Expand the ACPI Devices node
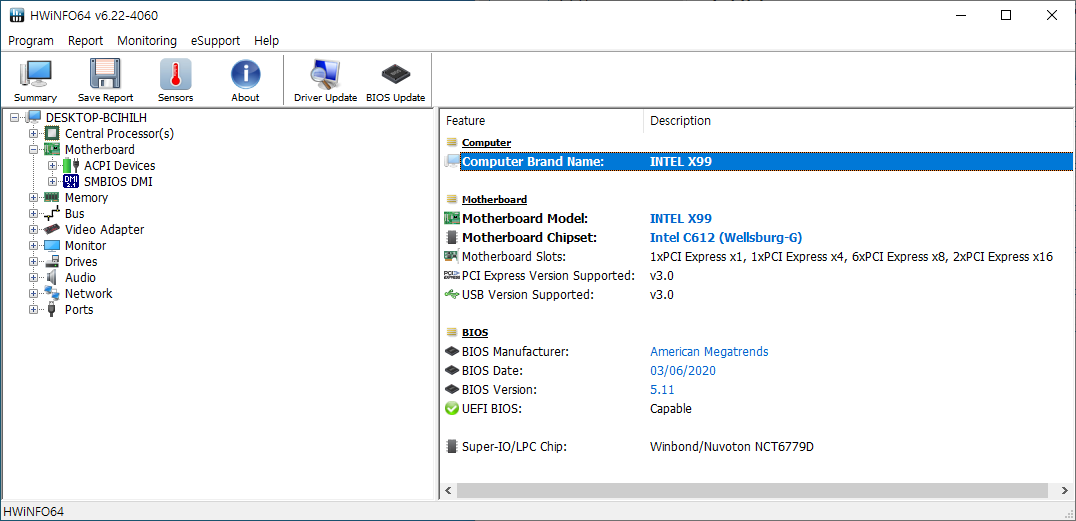 pyautogui.click(x=52, y=165)
